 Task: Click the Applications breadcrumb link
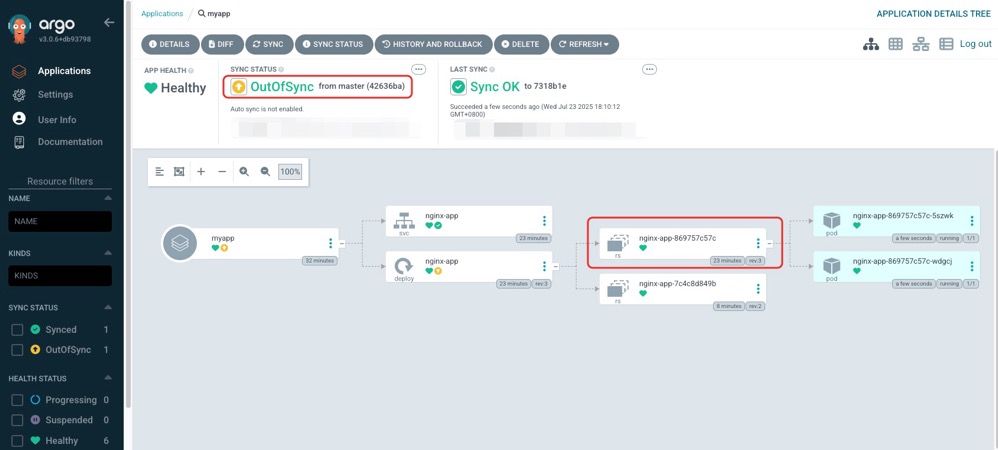pyautogui.click(x=162, y=14)
